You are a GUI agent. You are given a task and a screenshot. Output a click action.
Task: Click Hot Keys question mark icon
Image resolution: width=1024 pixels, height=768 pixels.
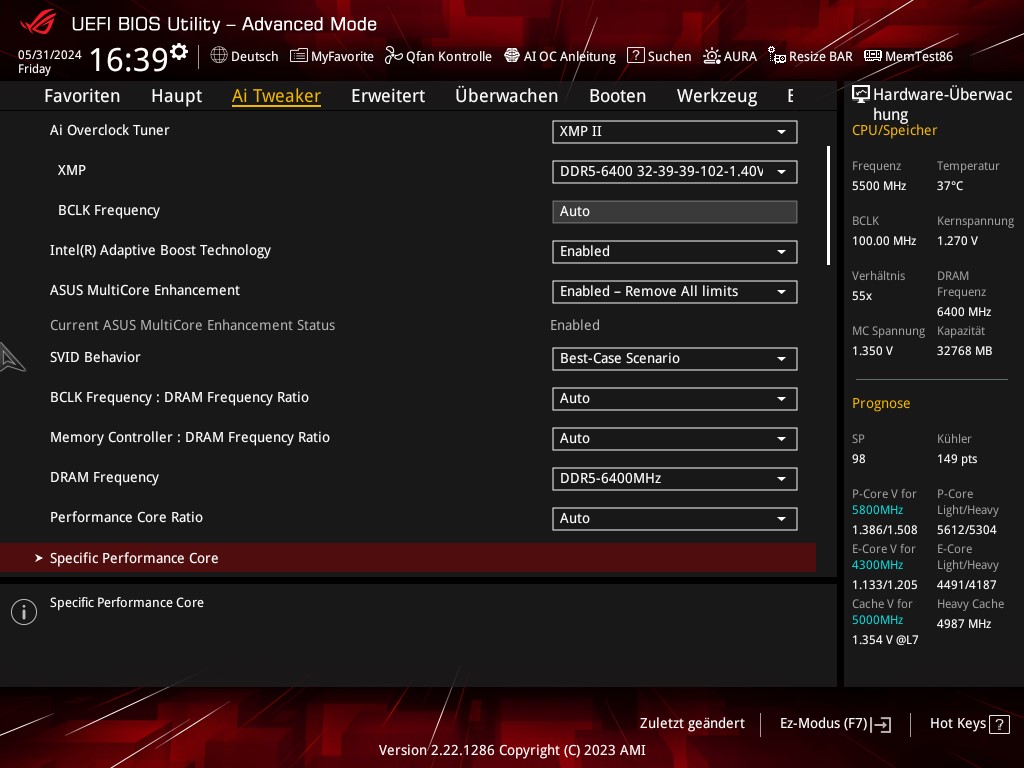999,724
